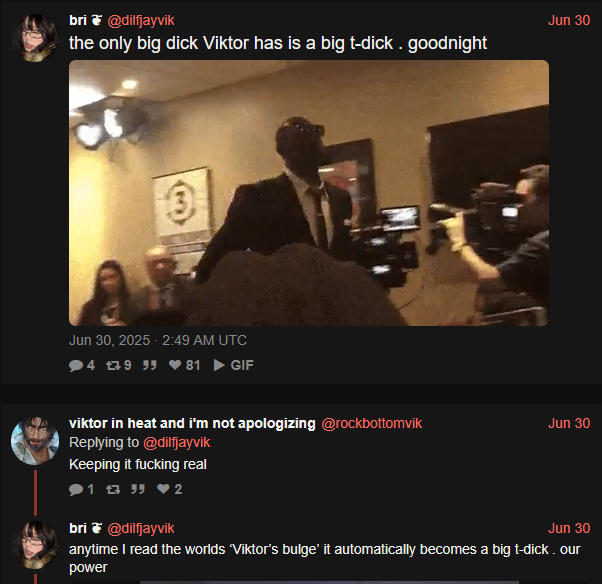
Task: Open the @dilfjayvik handle on top tweet
Action: tap(141, 20)
